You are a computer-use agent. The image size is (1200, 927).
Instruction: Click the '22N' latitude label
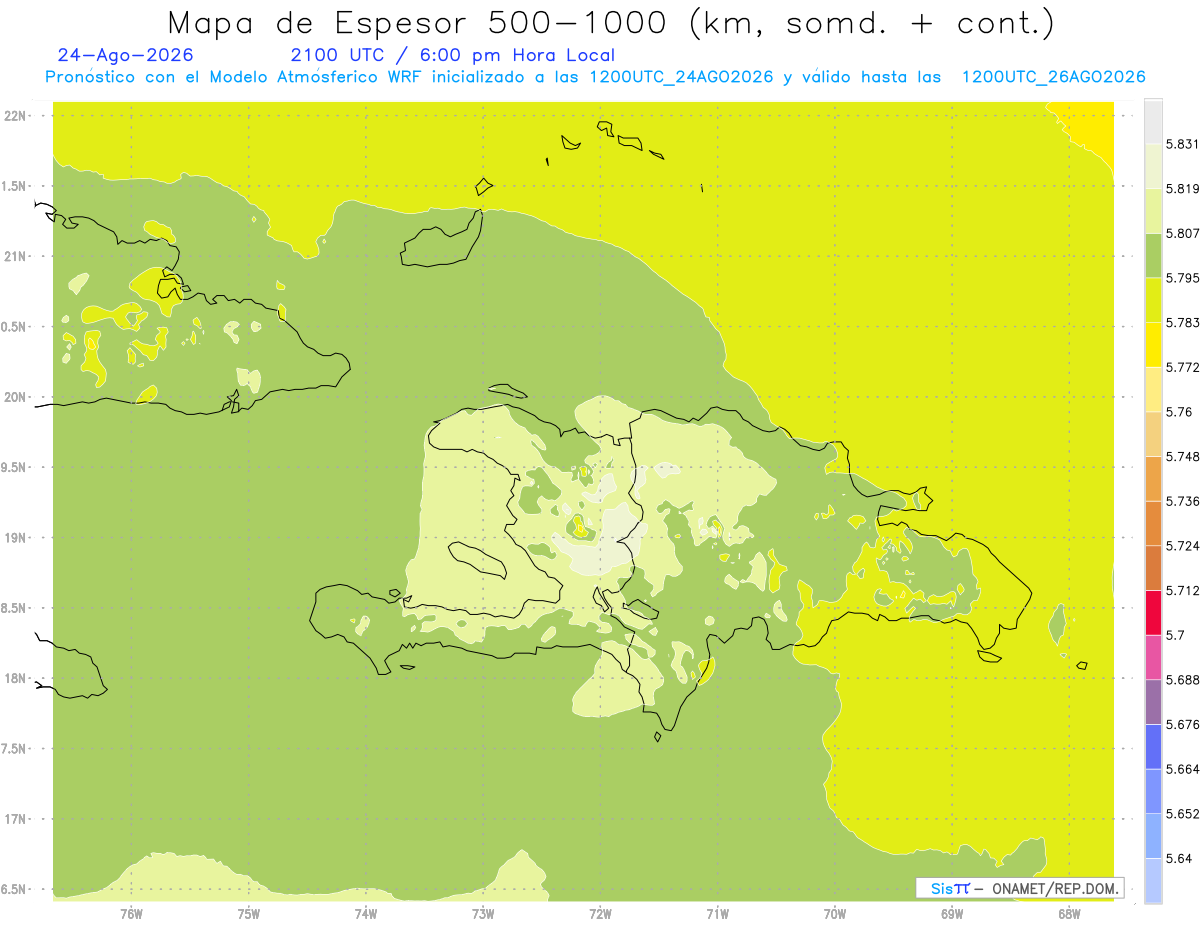click(14, 115)
